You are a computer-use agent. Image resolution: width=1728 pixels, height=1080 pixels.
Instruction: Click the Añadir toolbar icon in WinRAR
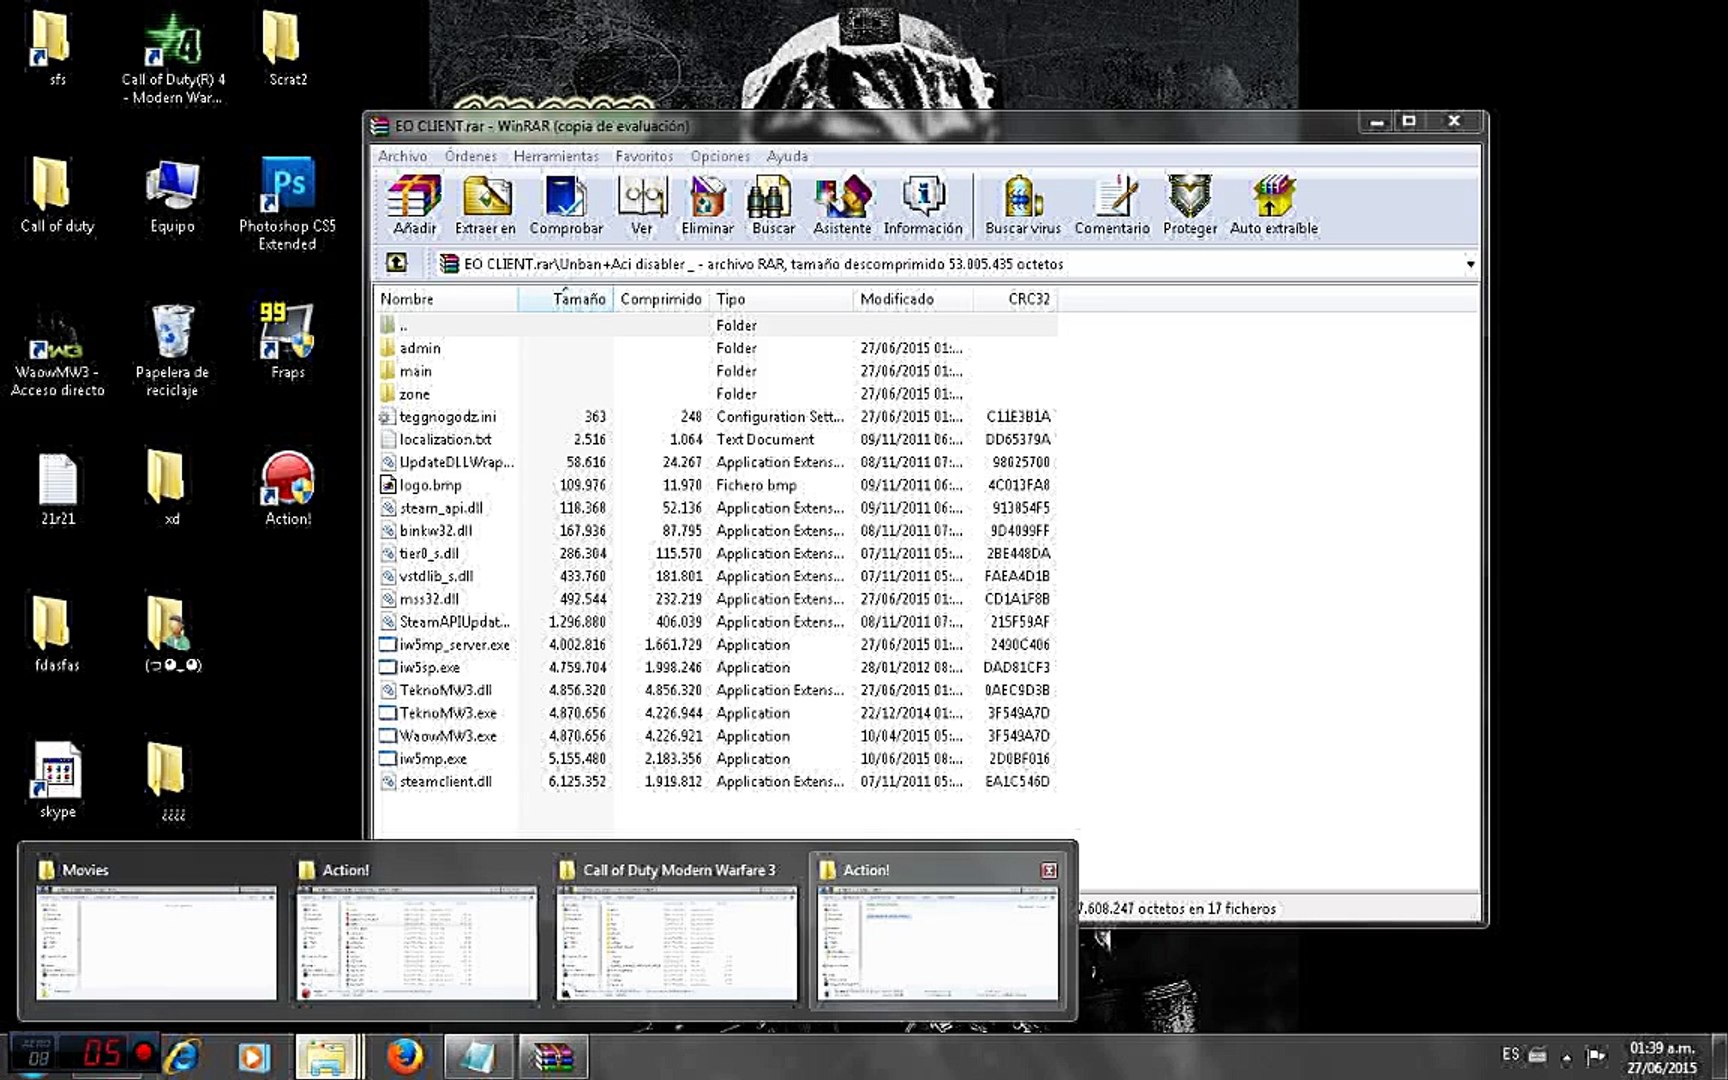(414, 205)
